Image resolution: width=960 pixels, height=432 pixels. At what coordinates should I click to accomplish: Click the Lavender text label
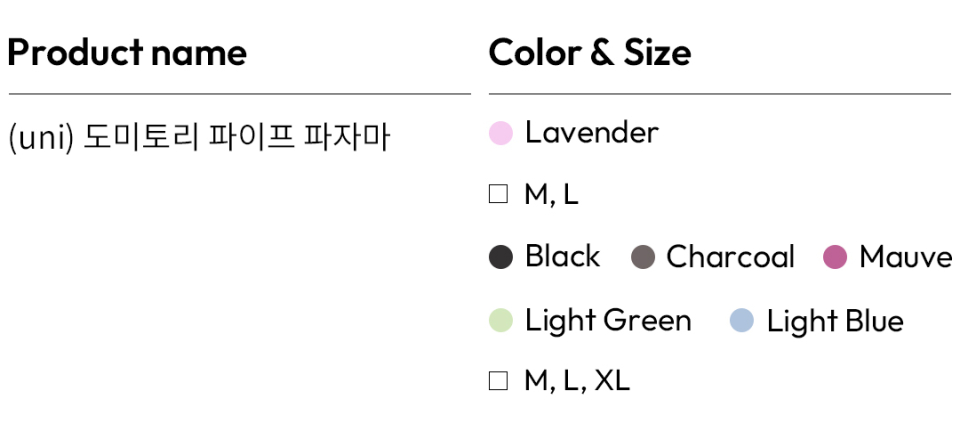591,132
